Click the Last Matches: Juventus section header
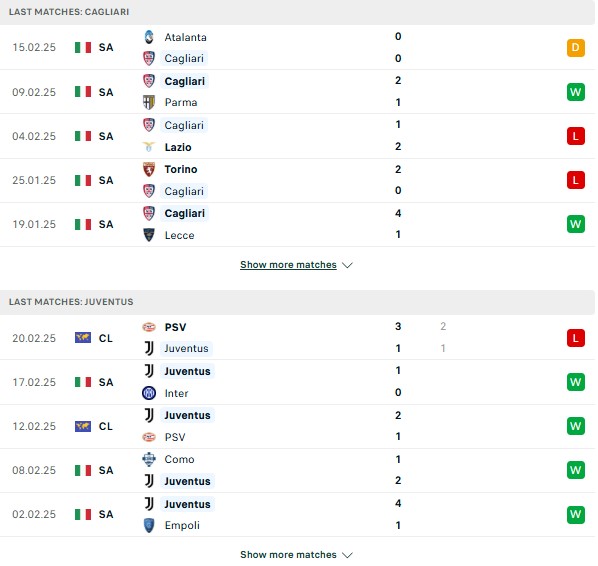This screenshot has width=598, height=566. (297, 302)
